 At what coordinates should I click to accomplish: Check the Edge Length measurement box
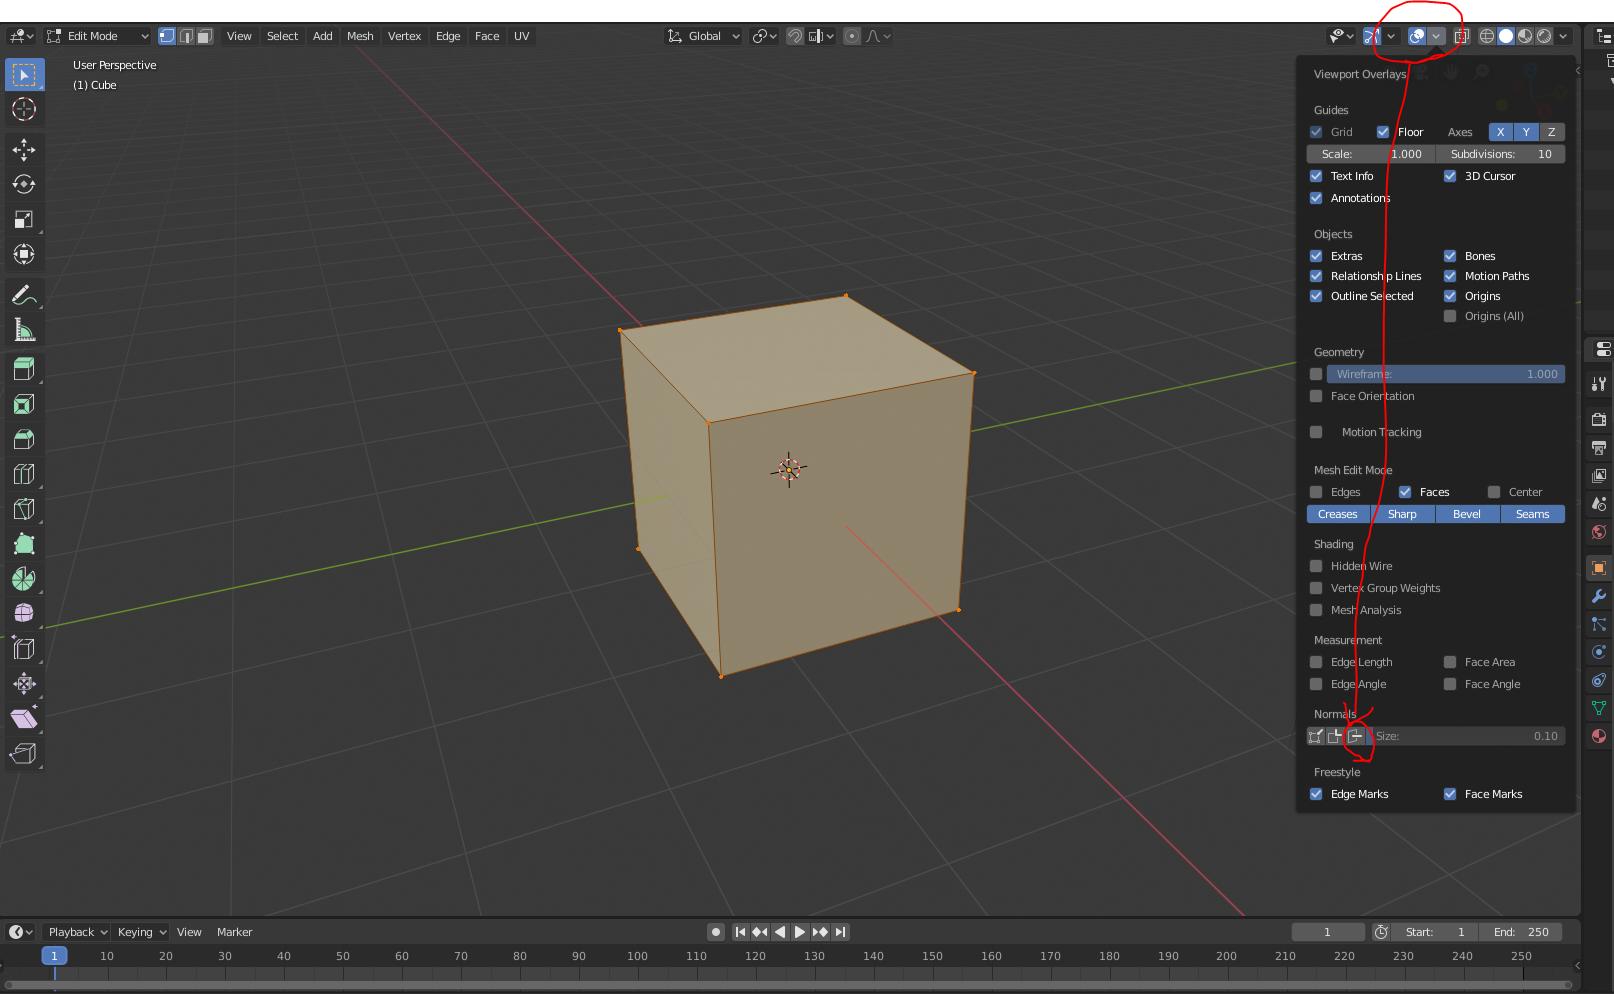click(1316, 662)
